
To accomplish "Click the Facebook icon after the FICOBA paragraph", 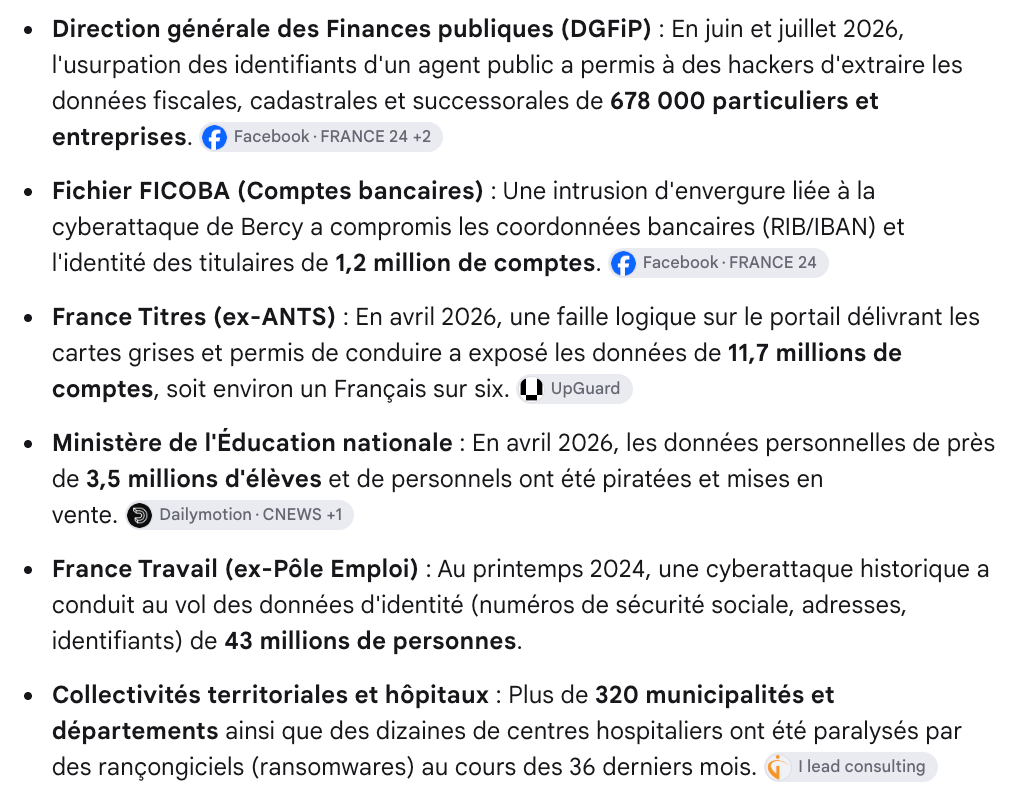I will 623,263.
